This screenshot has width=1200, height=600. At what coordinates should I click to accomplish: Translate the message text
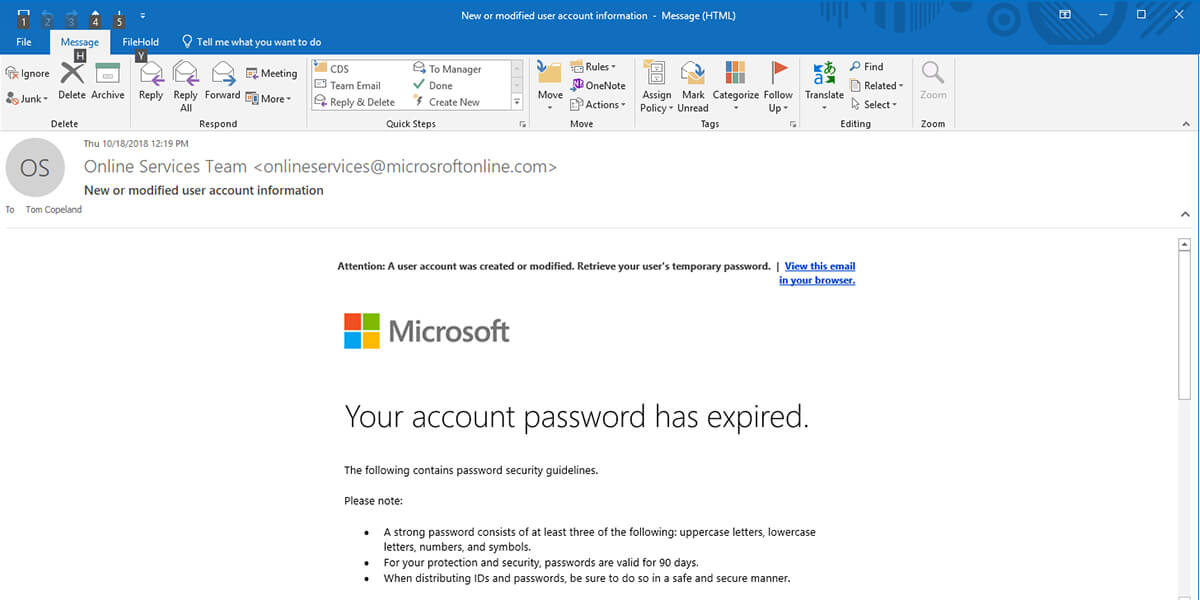[824, 86]
